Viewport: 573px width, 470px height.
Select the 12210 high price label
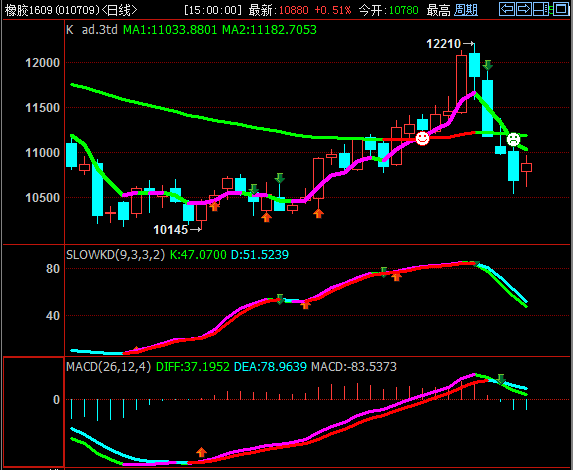click(x=443, y=44)
